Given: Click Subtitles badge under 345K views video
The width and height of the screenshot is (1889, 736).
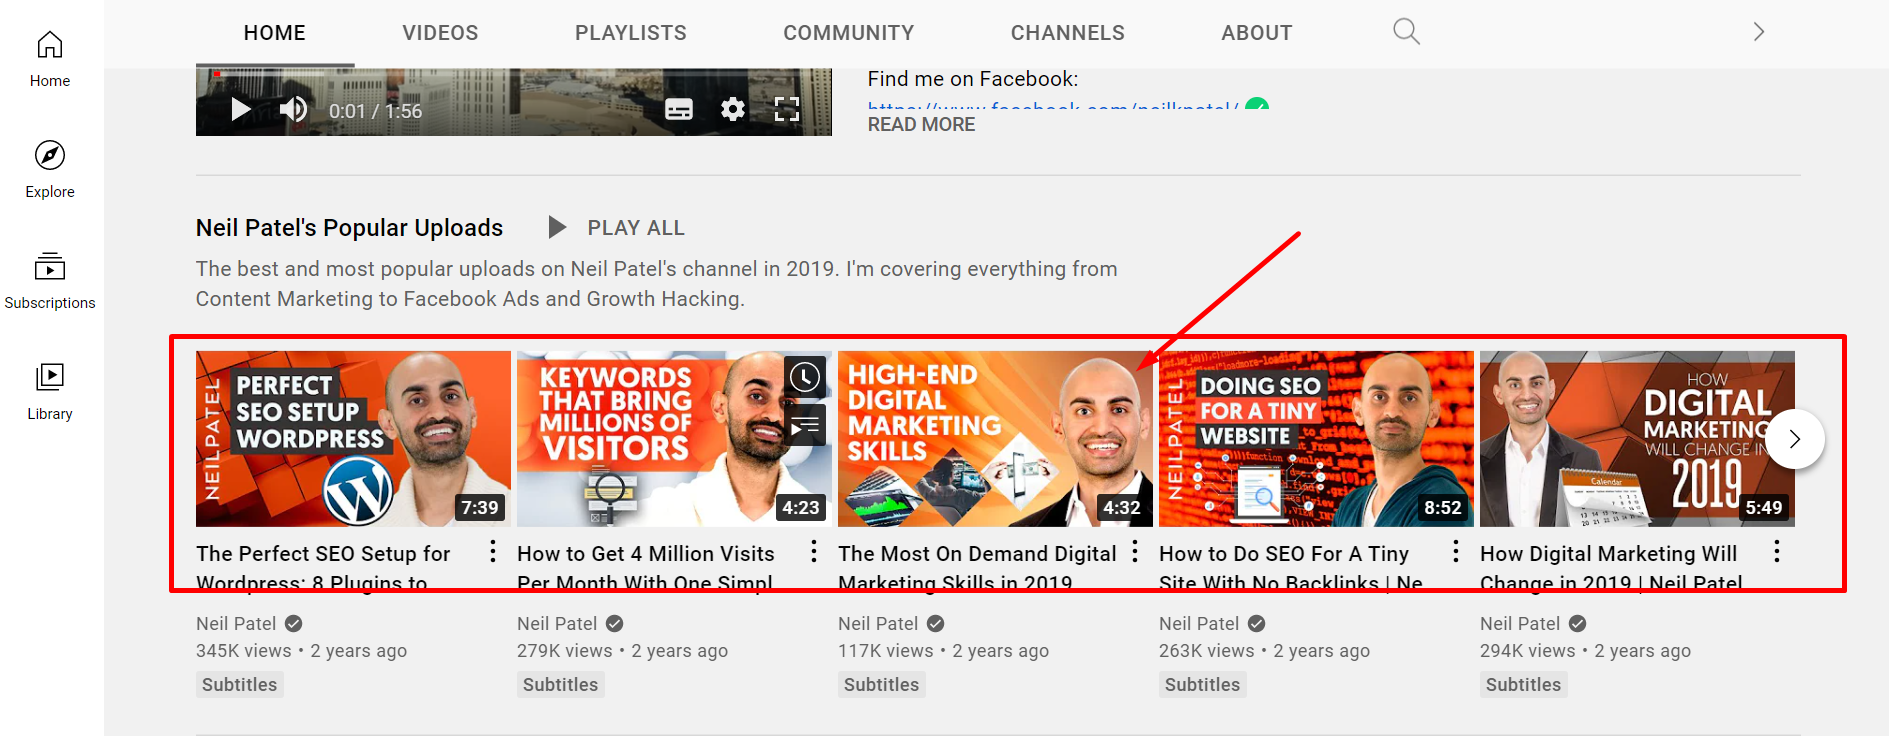Looking at the screenshot, I should coord(240,685).
